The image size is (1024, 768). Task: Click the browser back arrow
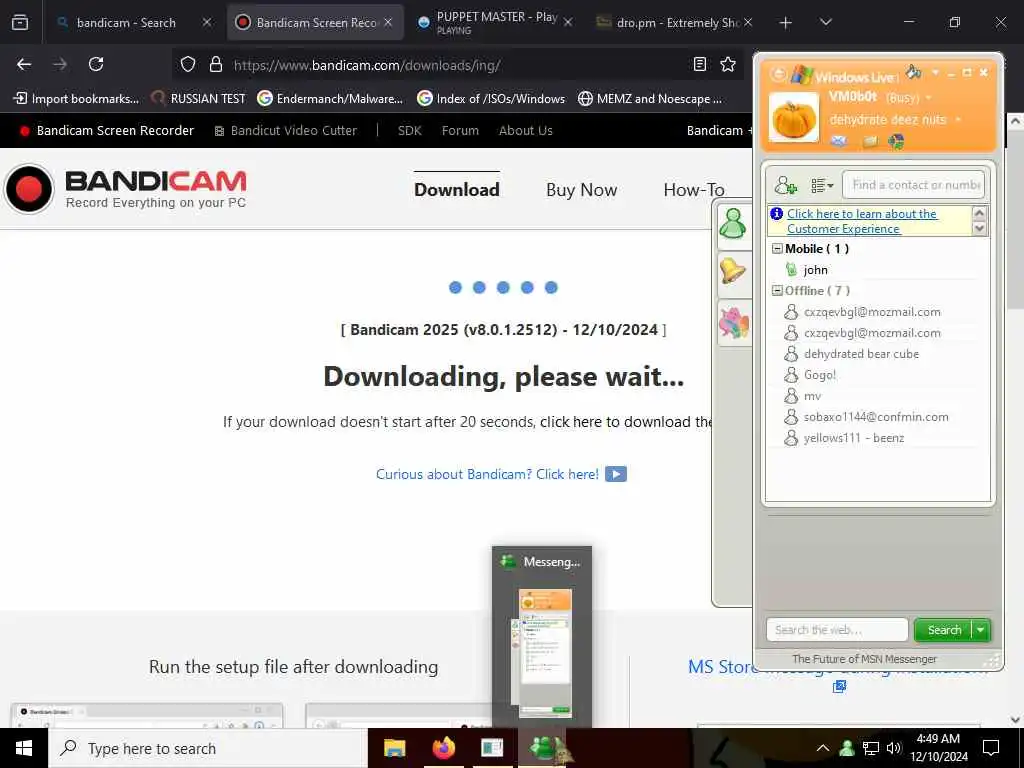point(24,64)
